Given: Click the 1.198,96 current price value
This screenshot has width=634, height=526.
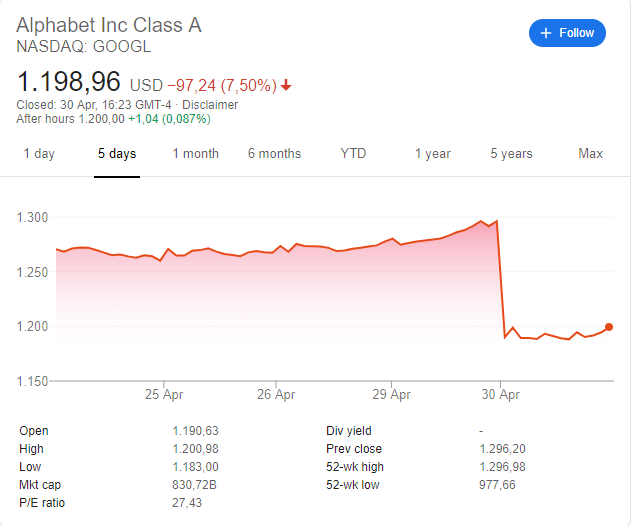Looking at the screenshot, I should click(x=69, y=82).
